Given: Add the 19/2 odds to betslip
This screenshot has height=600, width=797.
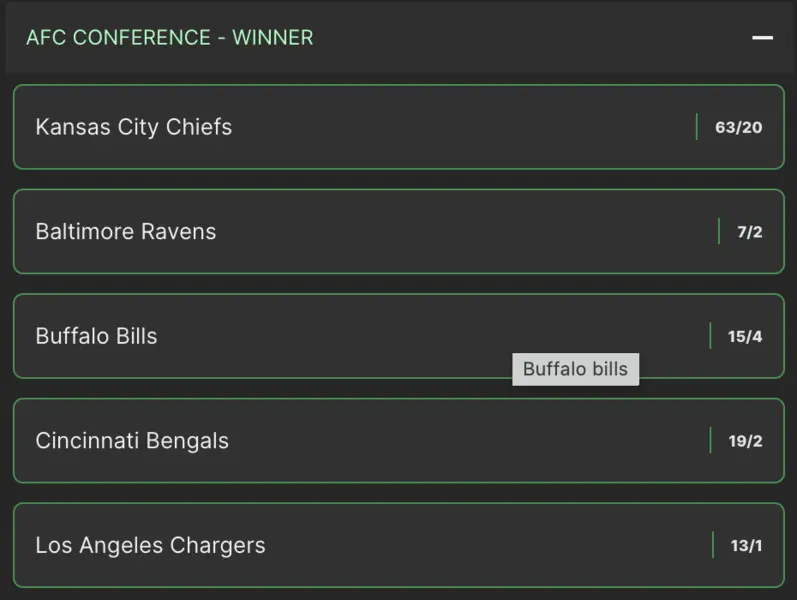Looking at the screenshot, I should (745, 441).
